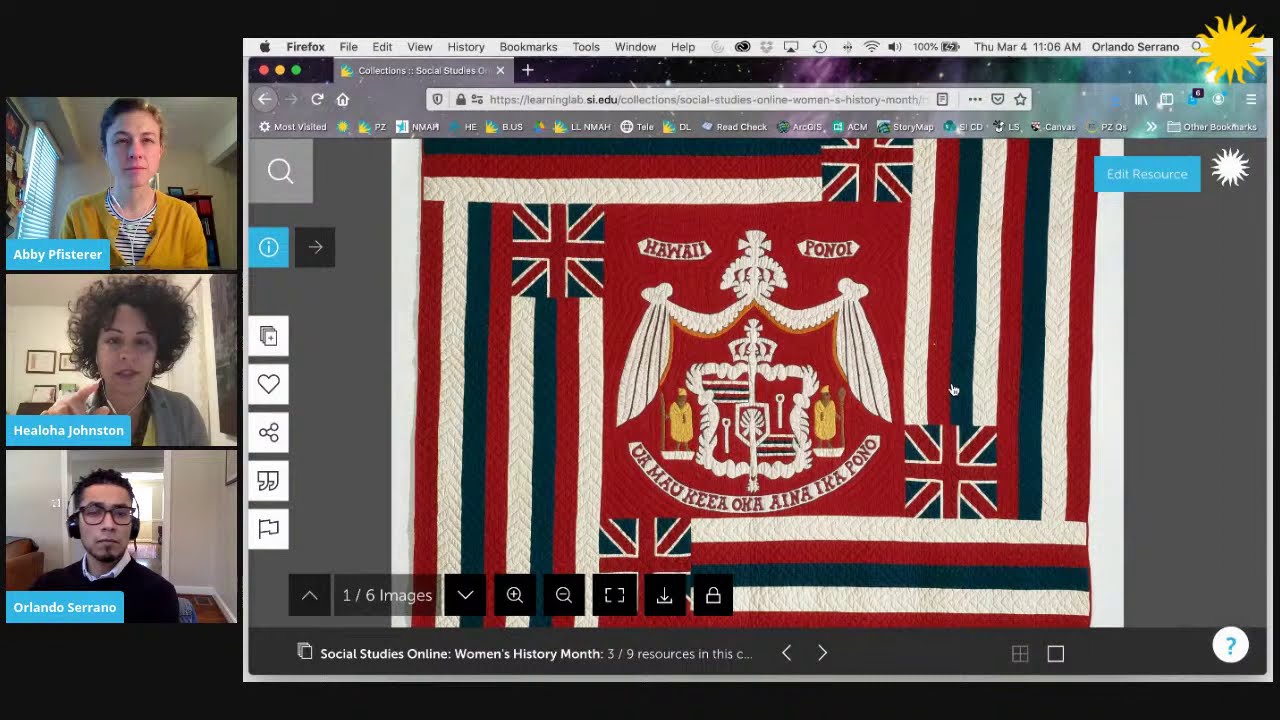The width and height of the screenshot is (1280, 720).
Task: Open the Edit menu
Action: point(382,47)
